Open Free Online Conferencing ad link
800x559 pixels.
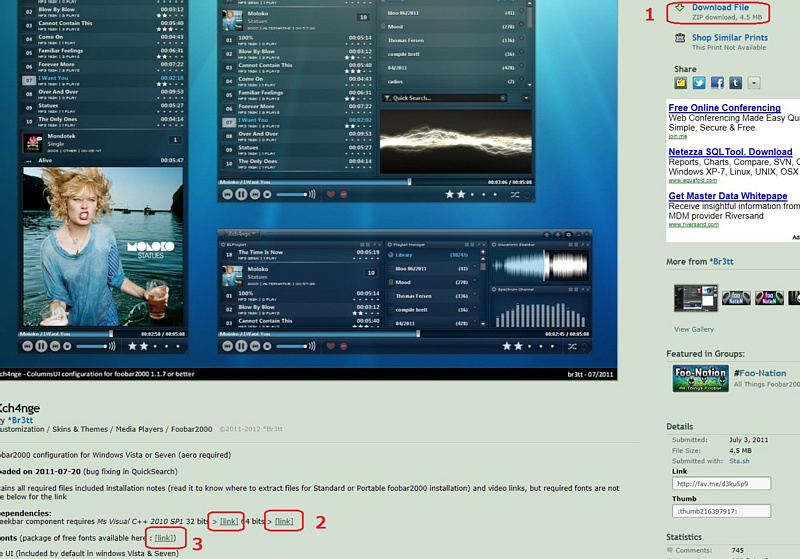724,108
